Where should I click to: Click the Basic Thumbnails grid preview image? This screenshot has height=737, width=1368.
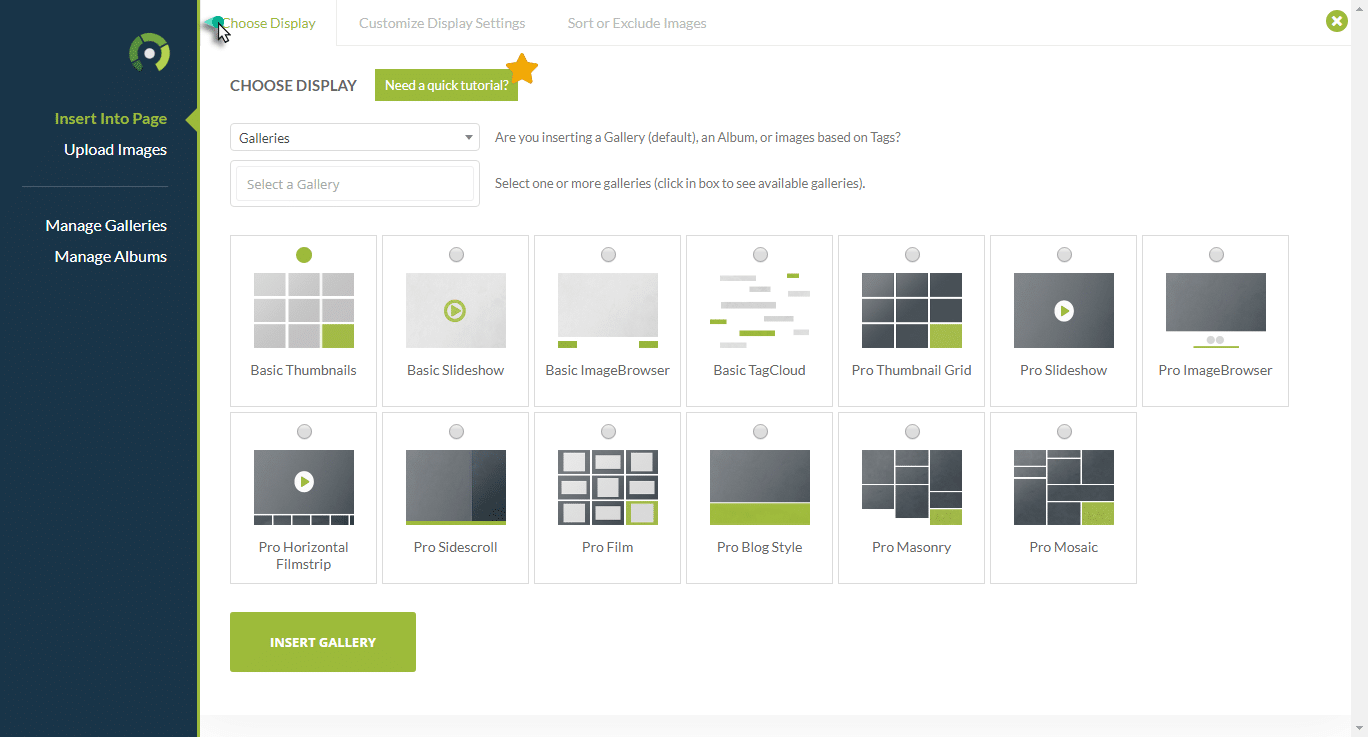tap(304, 310)
